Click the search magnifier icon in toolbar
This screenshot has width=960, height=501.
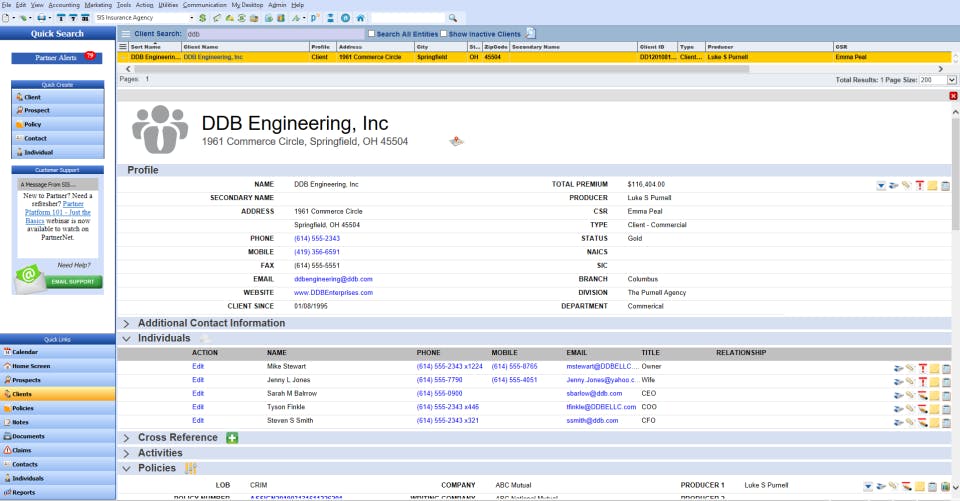point(452,18)
